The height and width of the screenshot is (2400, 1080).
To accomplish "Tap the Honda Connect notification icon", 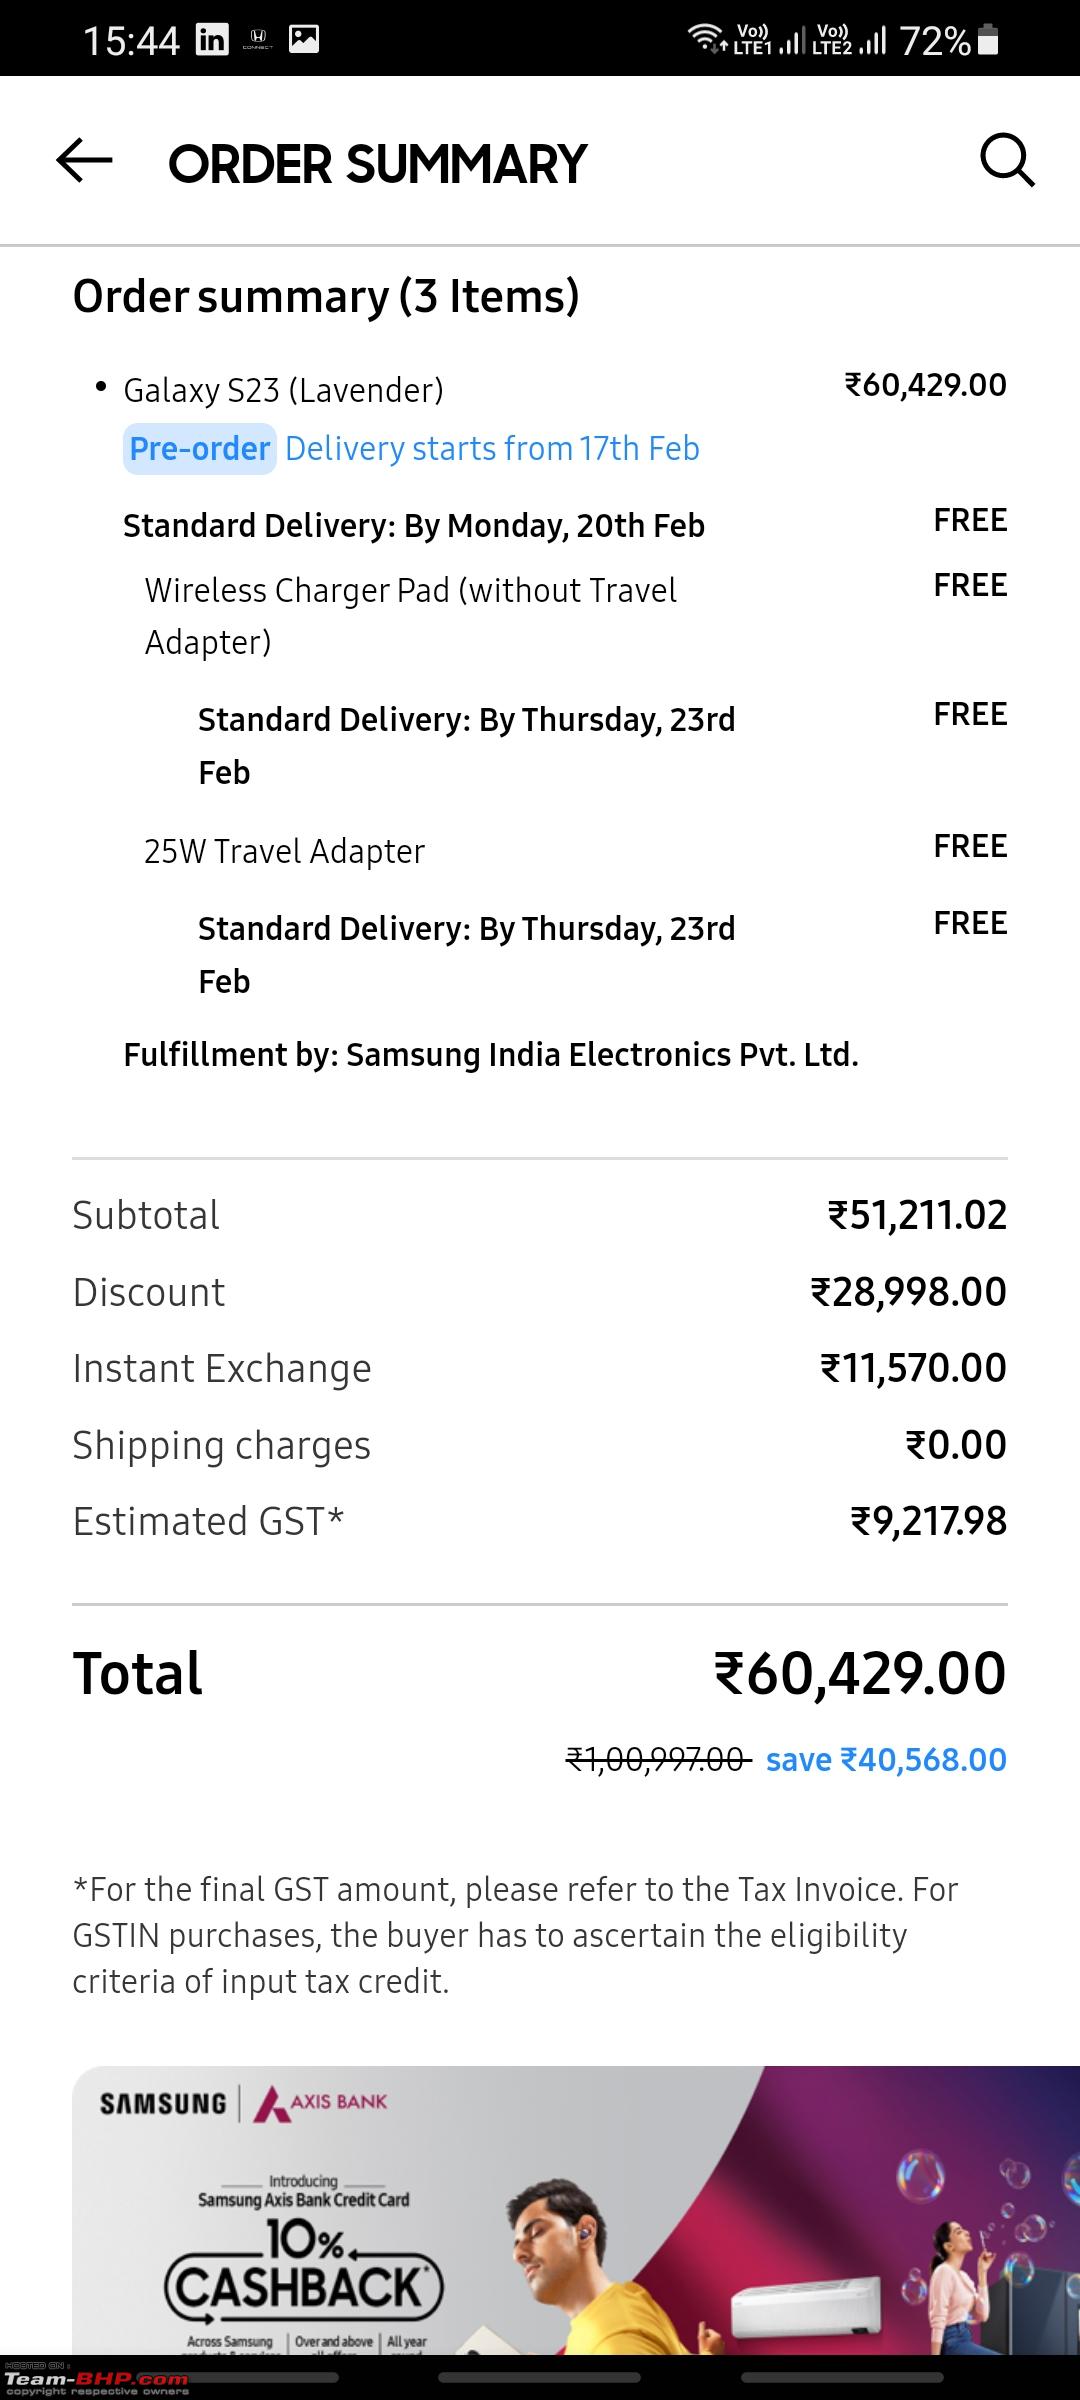I will pyautogui.click(x=257, y=40).
